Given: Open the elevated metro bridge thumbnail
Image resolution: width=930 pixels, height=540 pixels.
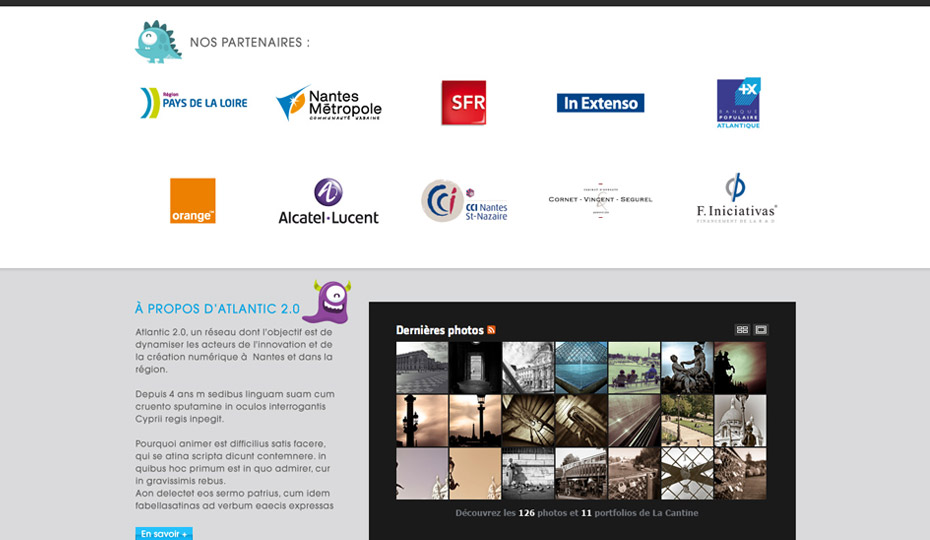Looking at the screenshot, I should (x=581, y=474).
